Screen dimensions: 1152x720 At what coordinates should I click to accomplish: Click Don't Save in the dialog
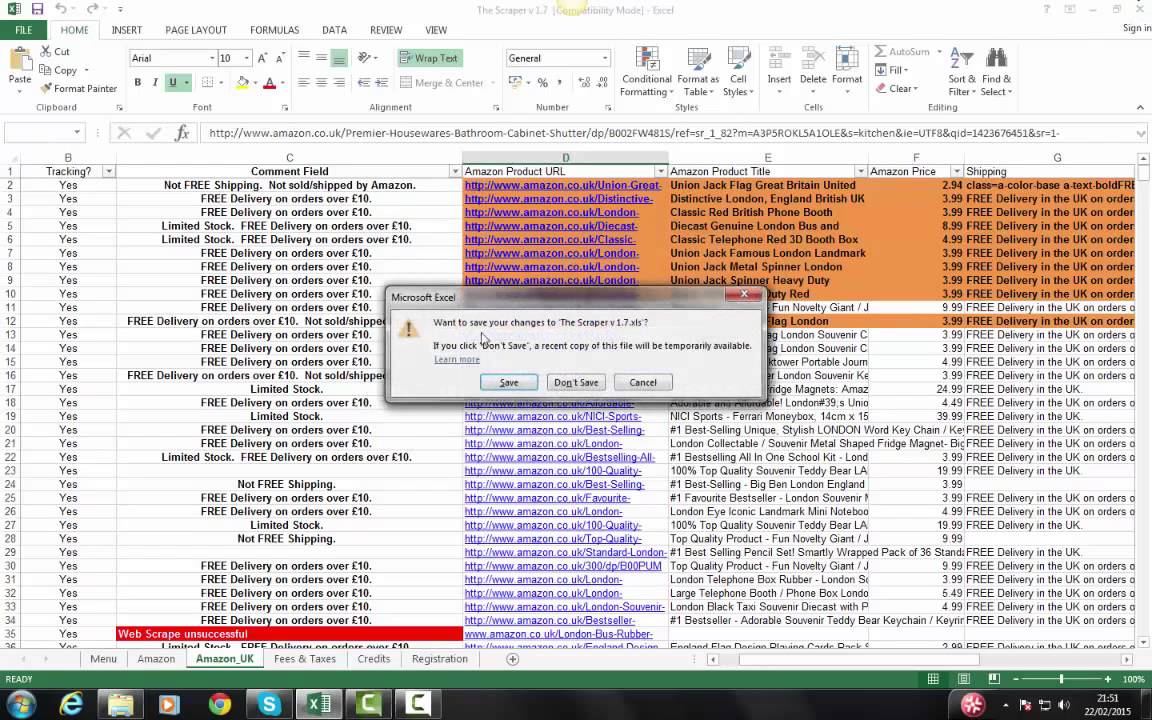(x=576, y=383)
